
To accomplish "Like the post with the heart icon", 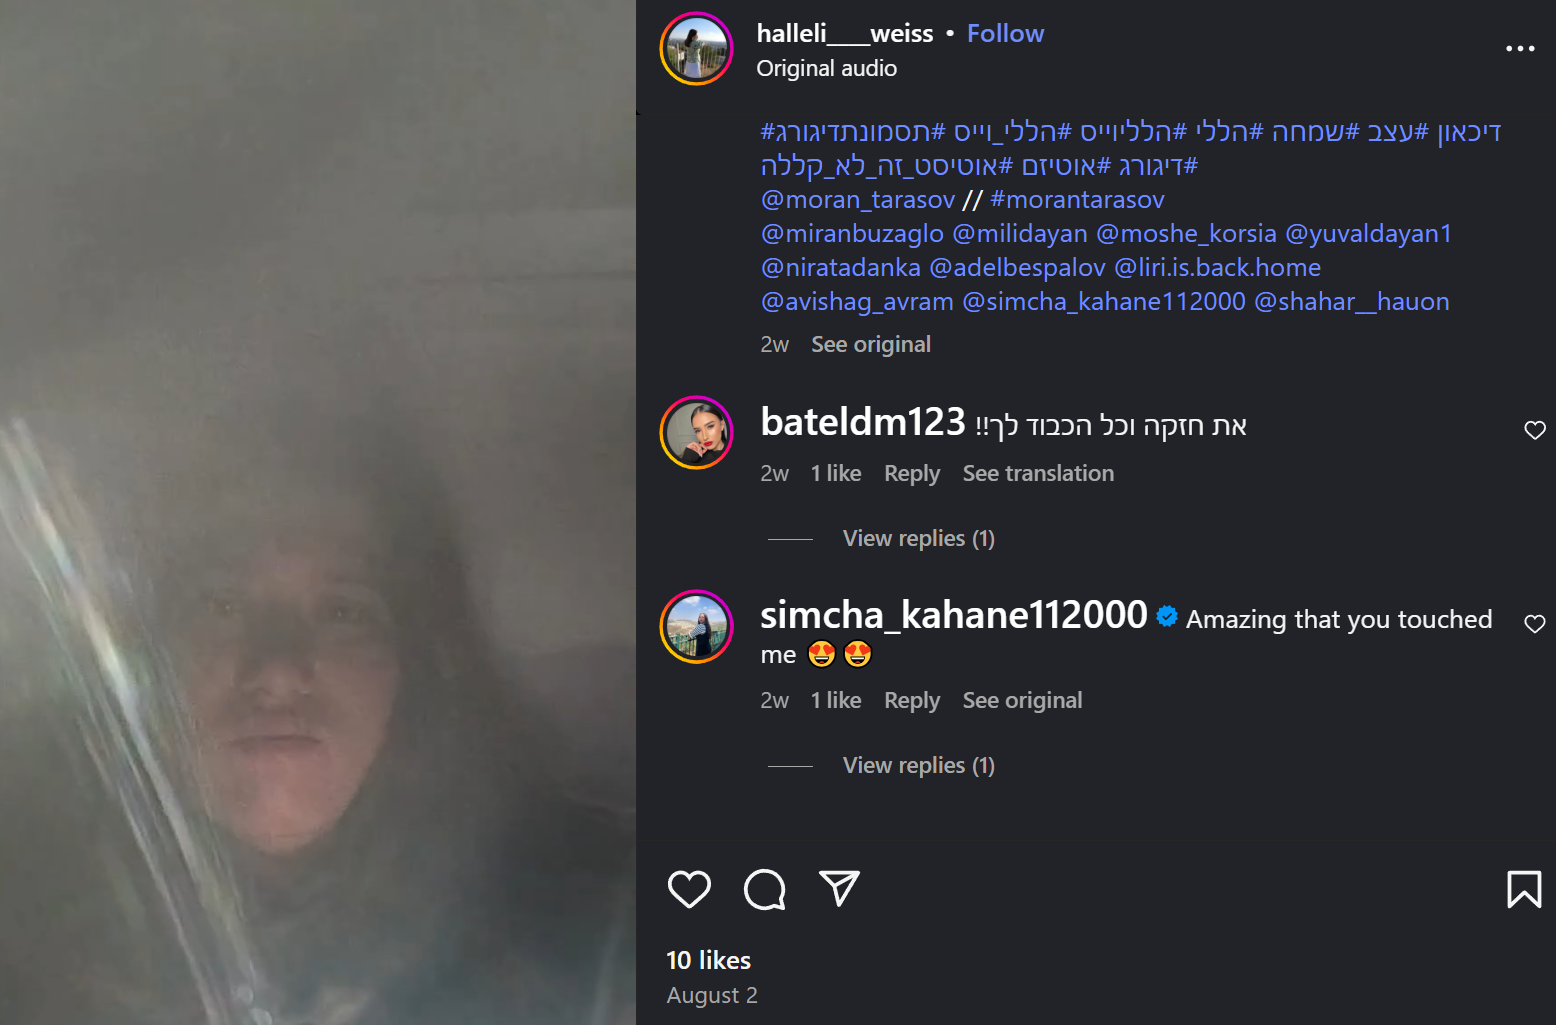I will pos(689,889).
